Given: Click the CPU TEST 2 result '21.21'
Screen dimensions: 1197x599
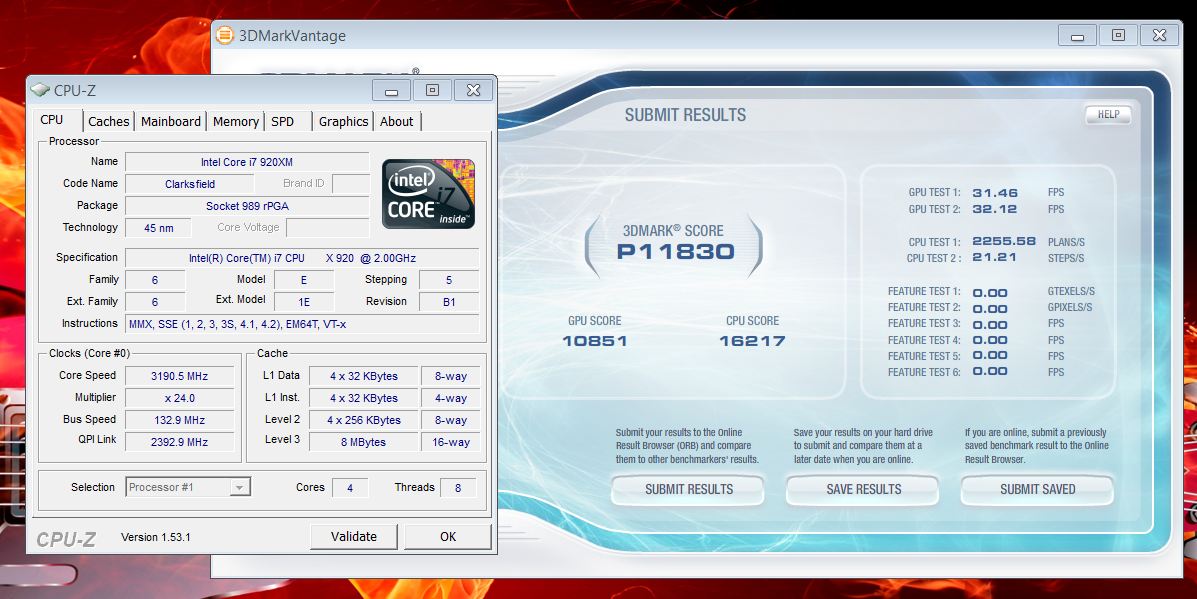Looking at the screenshot, I should (995, 257).
